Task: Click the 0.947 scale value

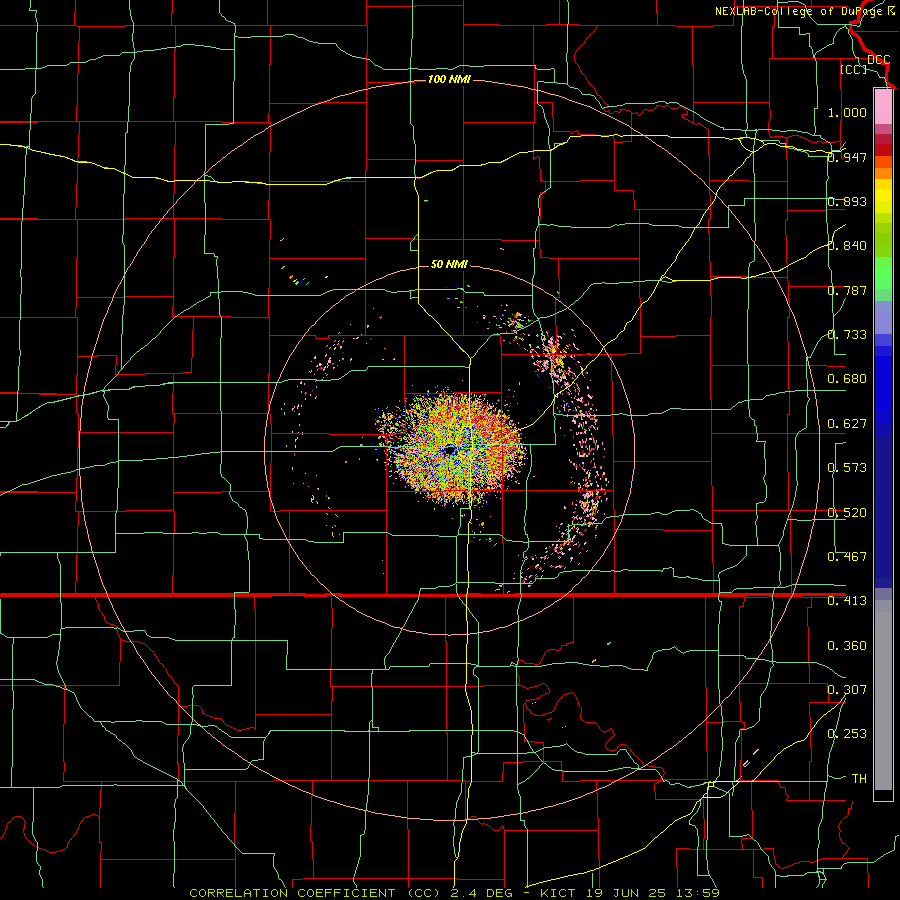Action: (847, 157)
